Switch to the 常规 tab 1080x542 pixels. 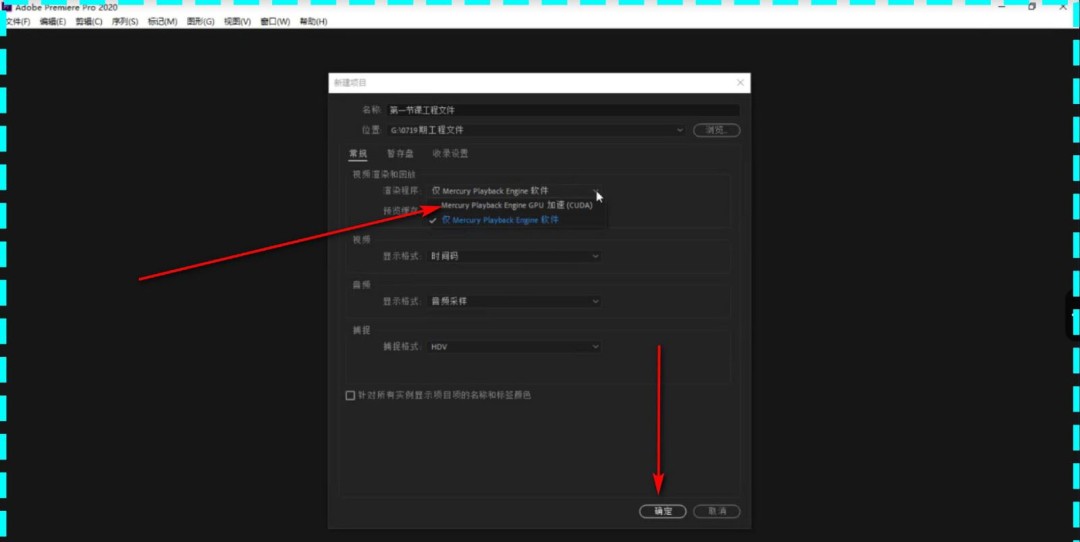click(x=358, y=154)
